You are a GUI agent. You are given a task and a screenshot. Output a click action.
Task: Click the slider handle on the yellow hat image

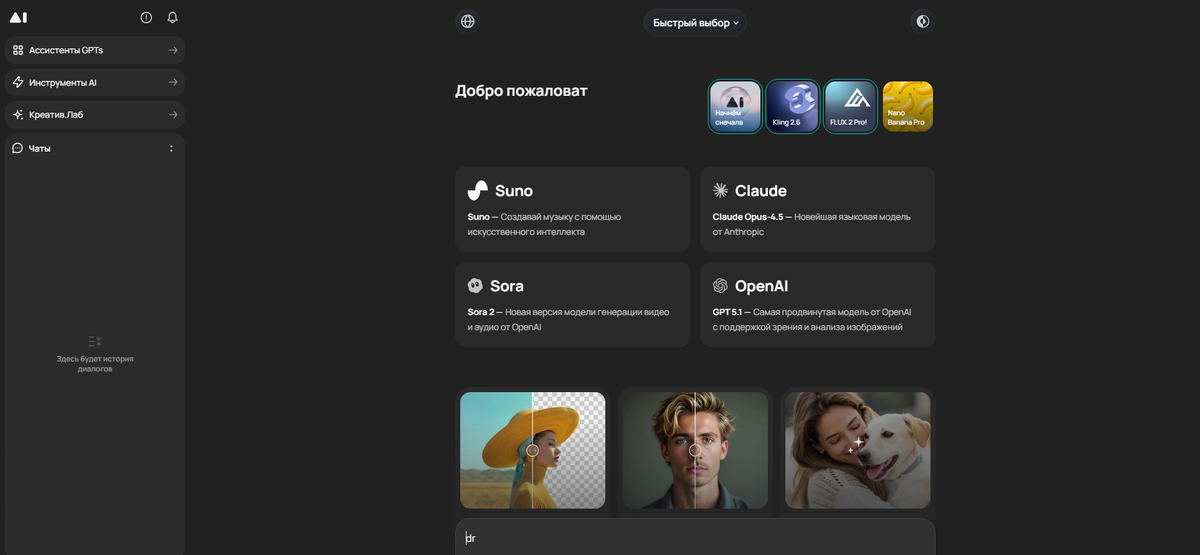[532, 451]
